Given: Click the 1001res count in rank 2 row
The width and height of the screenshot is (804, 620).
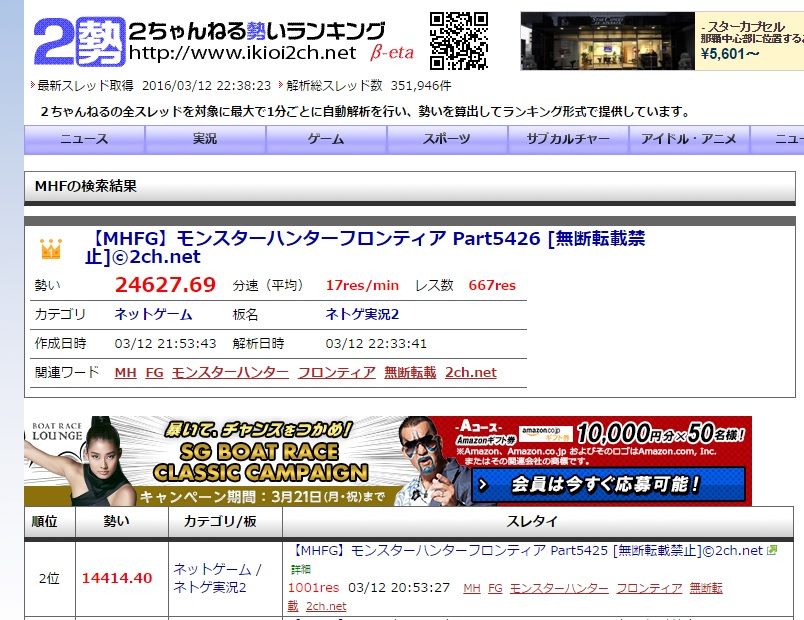Looking at the screenshot, I should (313, 588).
